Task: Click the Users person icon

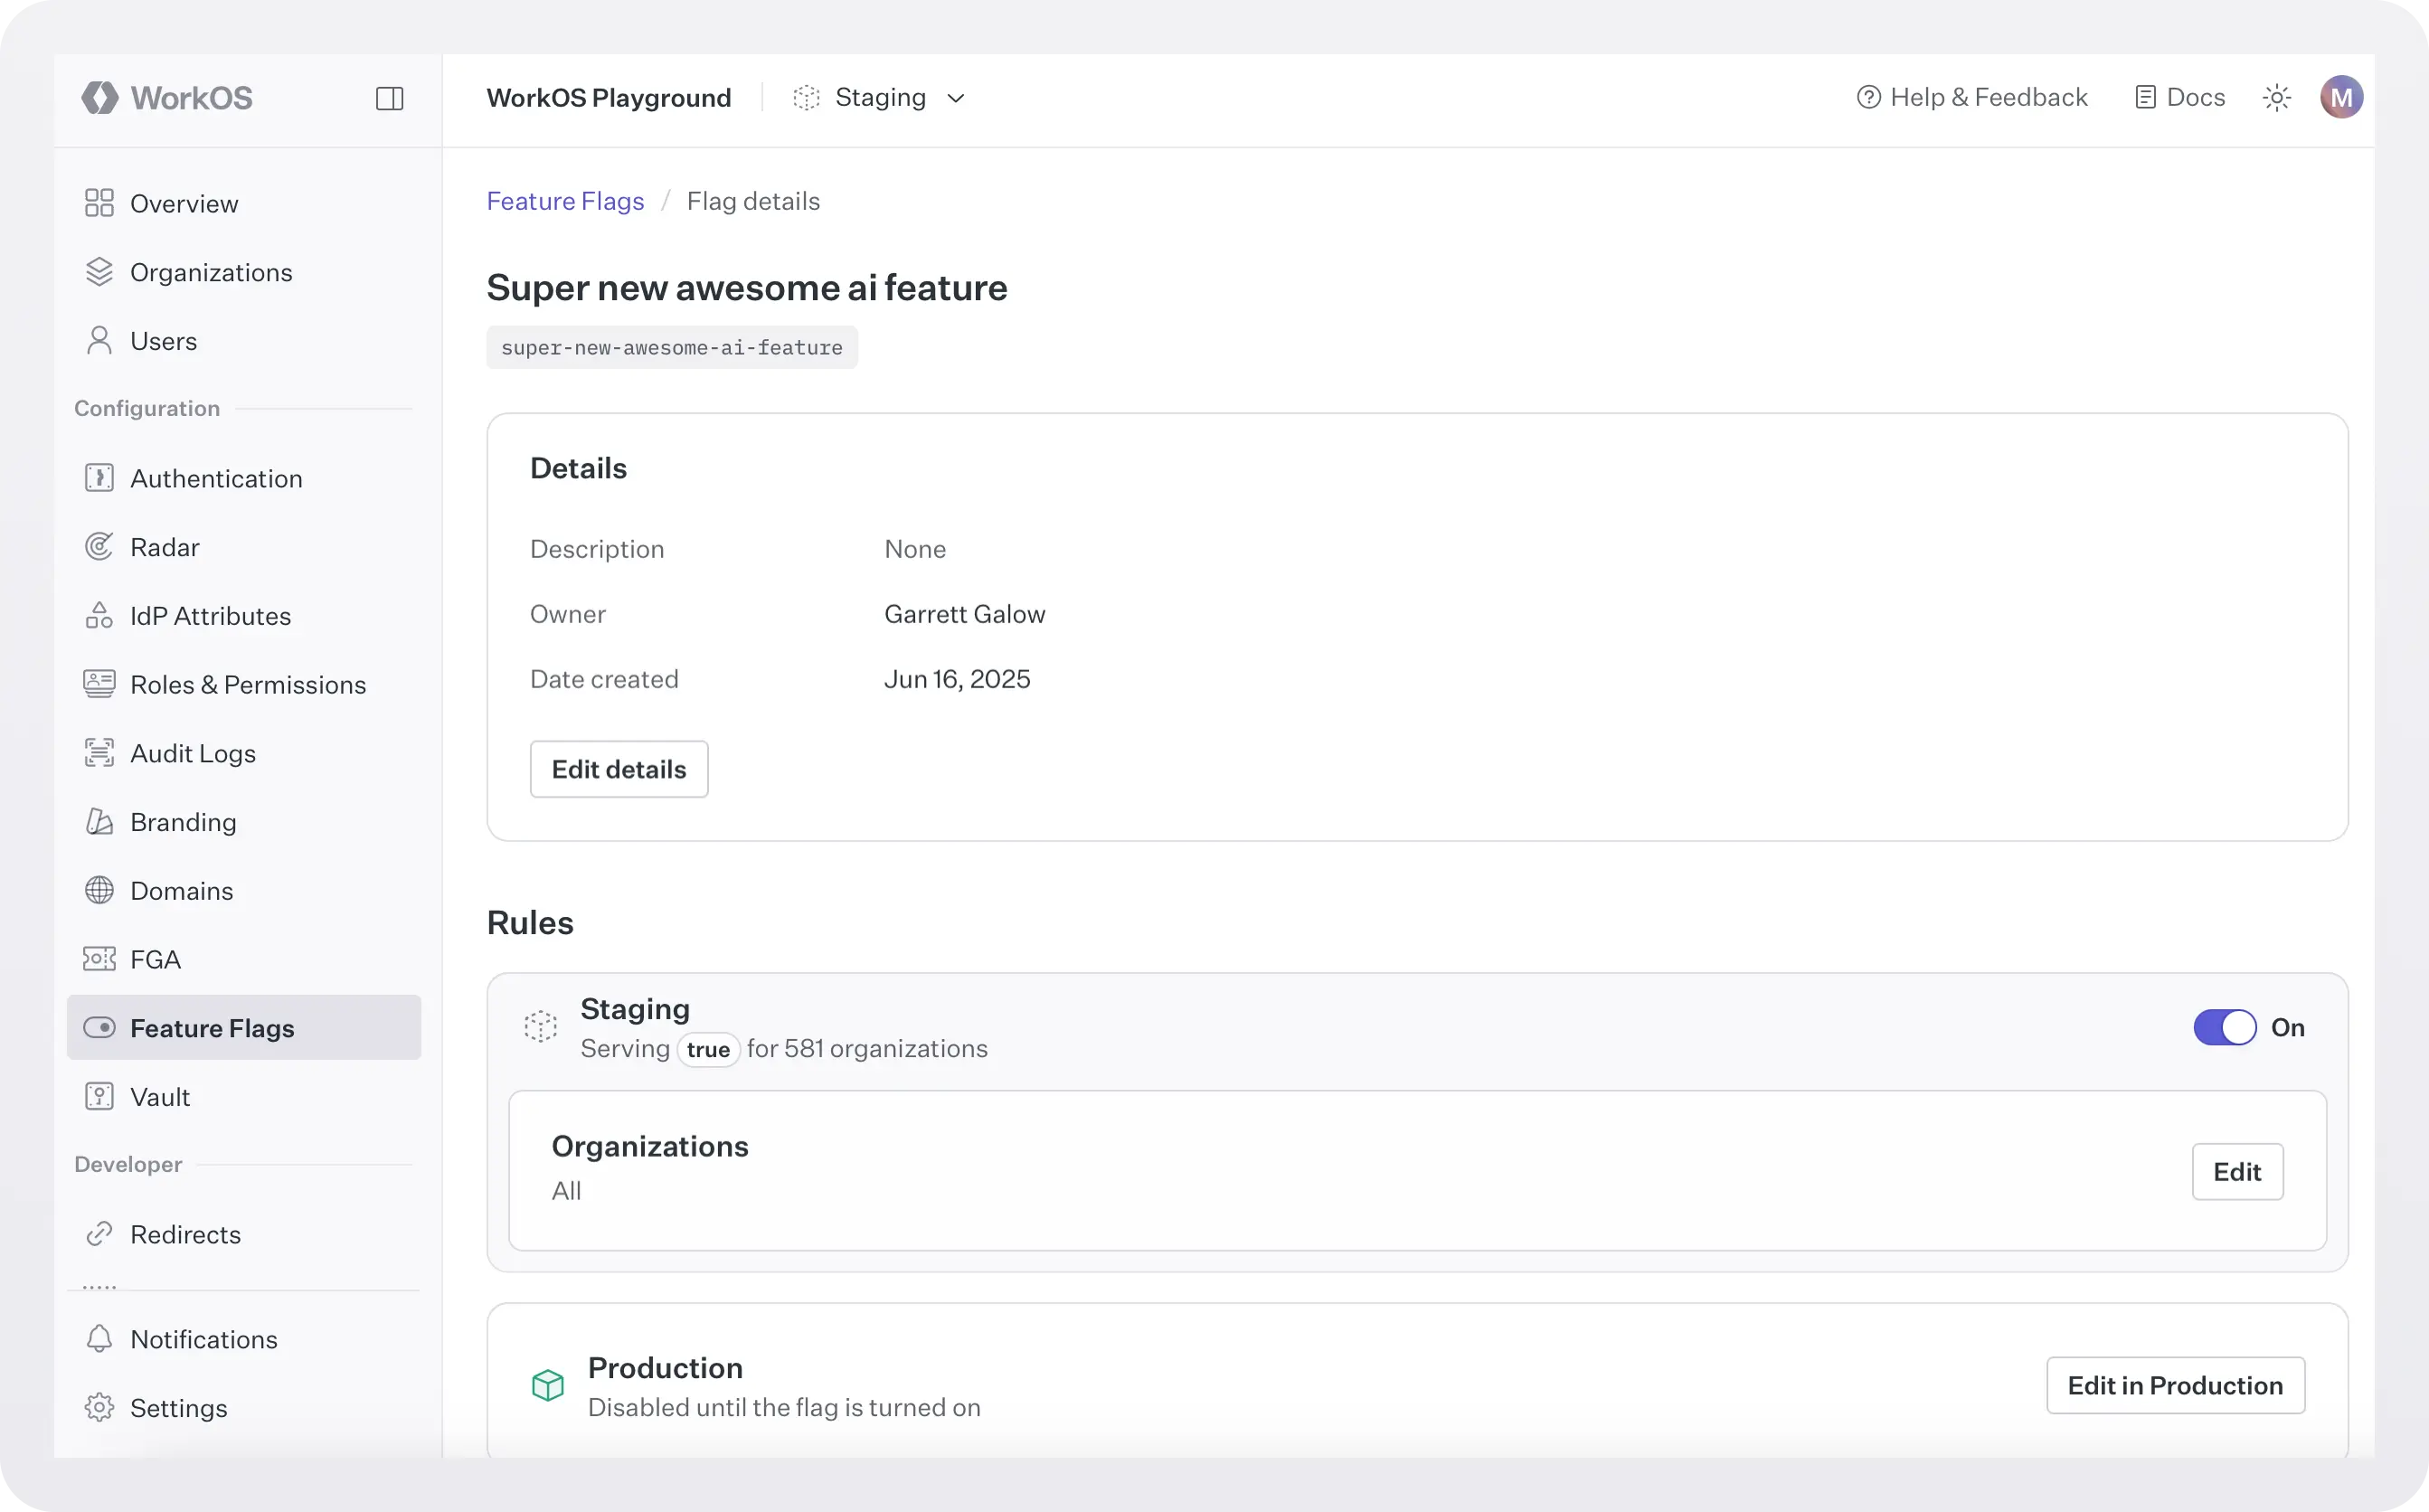Action: (x=99, y=341)
